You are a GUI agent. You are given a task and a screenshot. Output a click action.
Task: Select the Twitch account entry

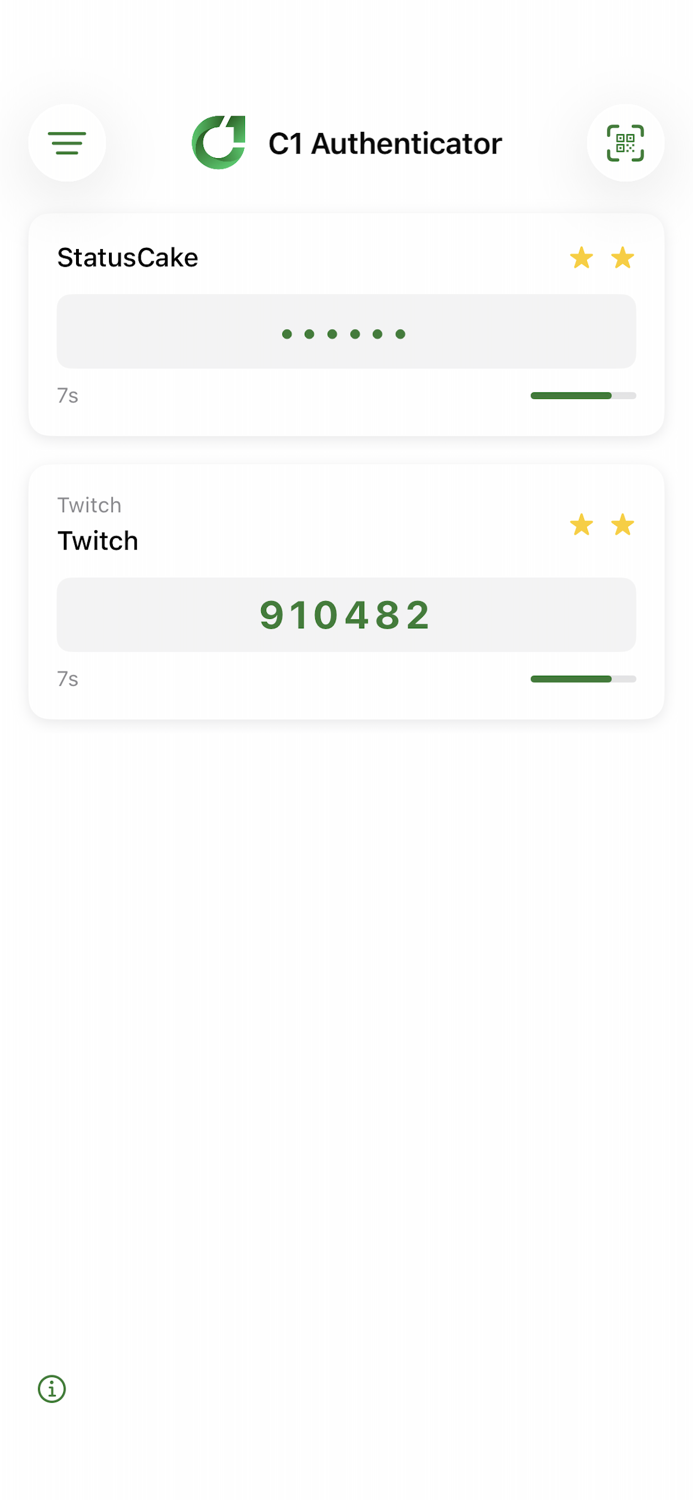346,591
